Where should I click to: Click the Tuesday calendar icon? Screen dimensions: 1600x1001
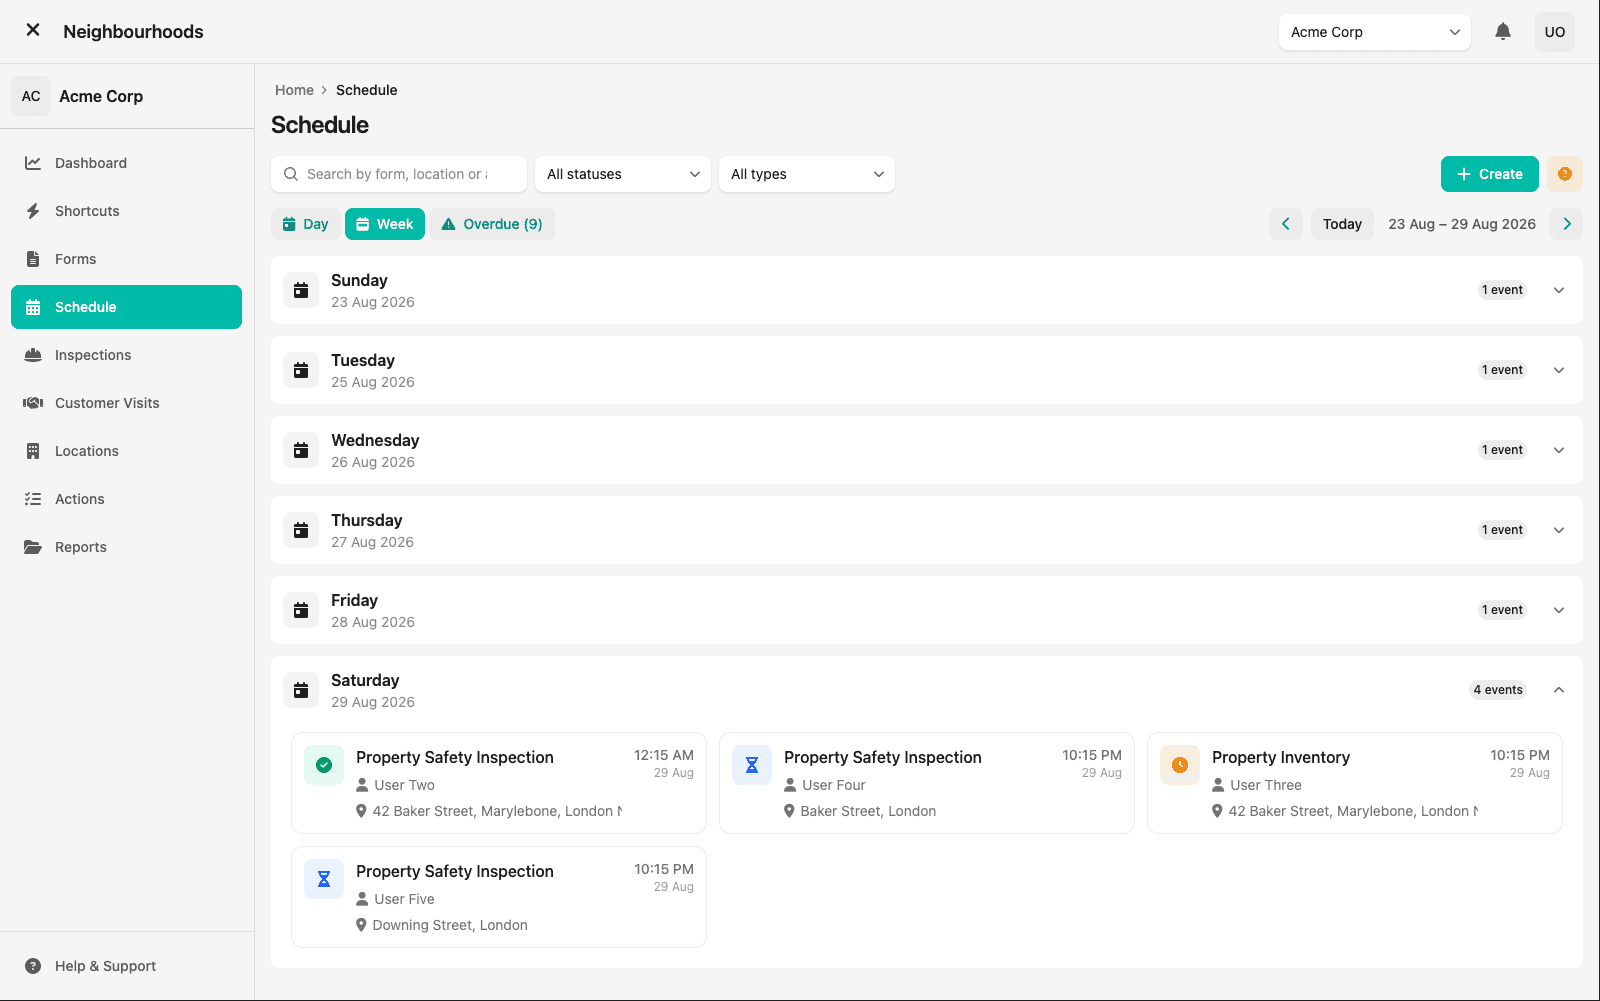(301, 370)
